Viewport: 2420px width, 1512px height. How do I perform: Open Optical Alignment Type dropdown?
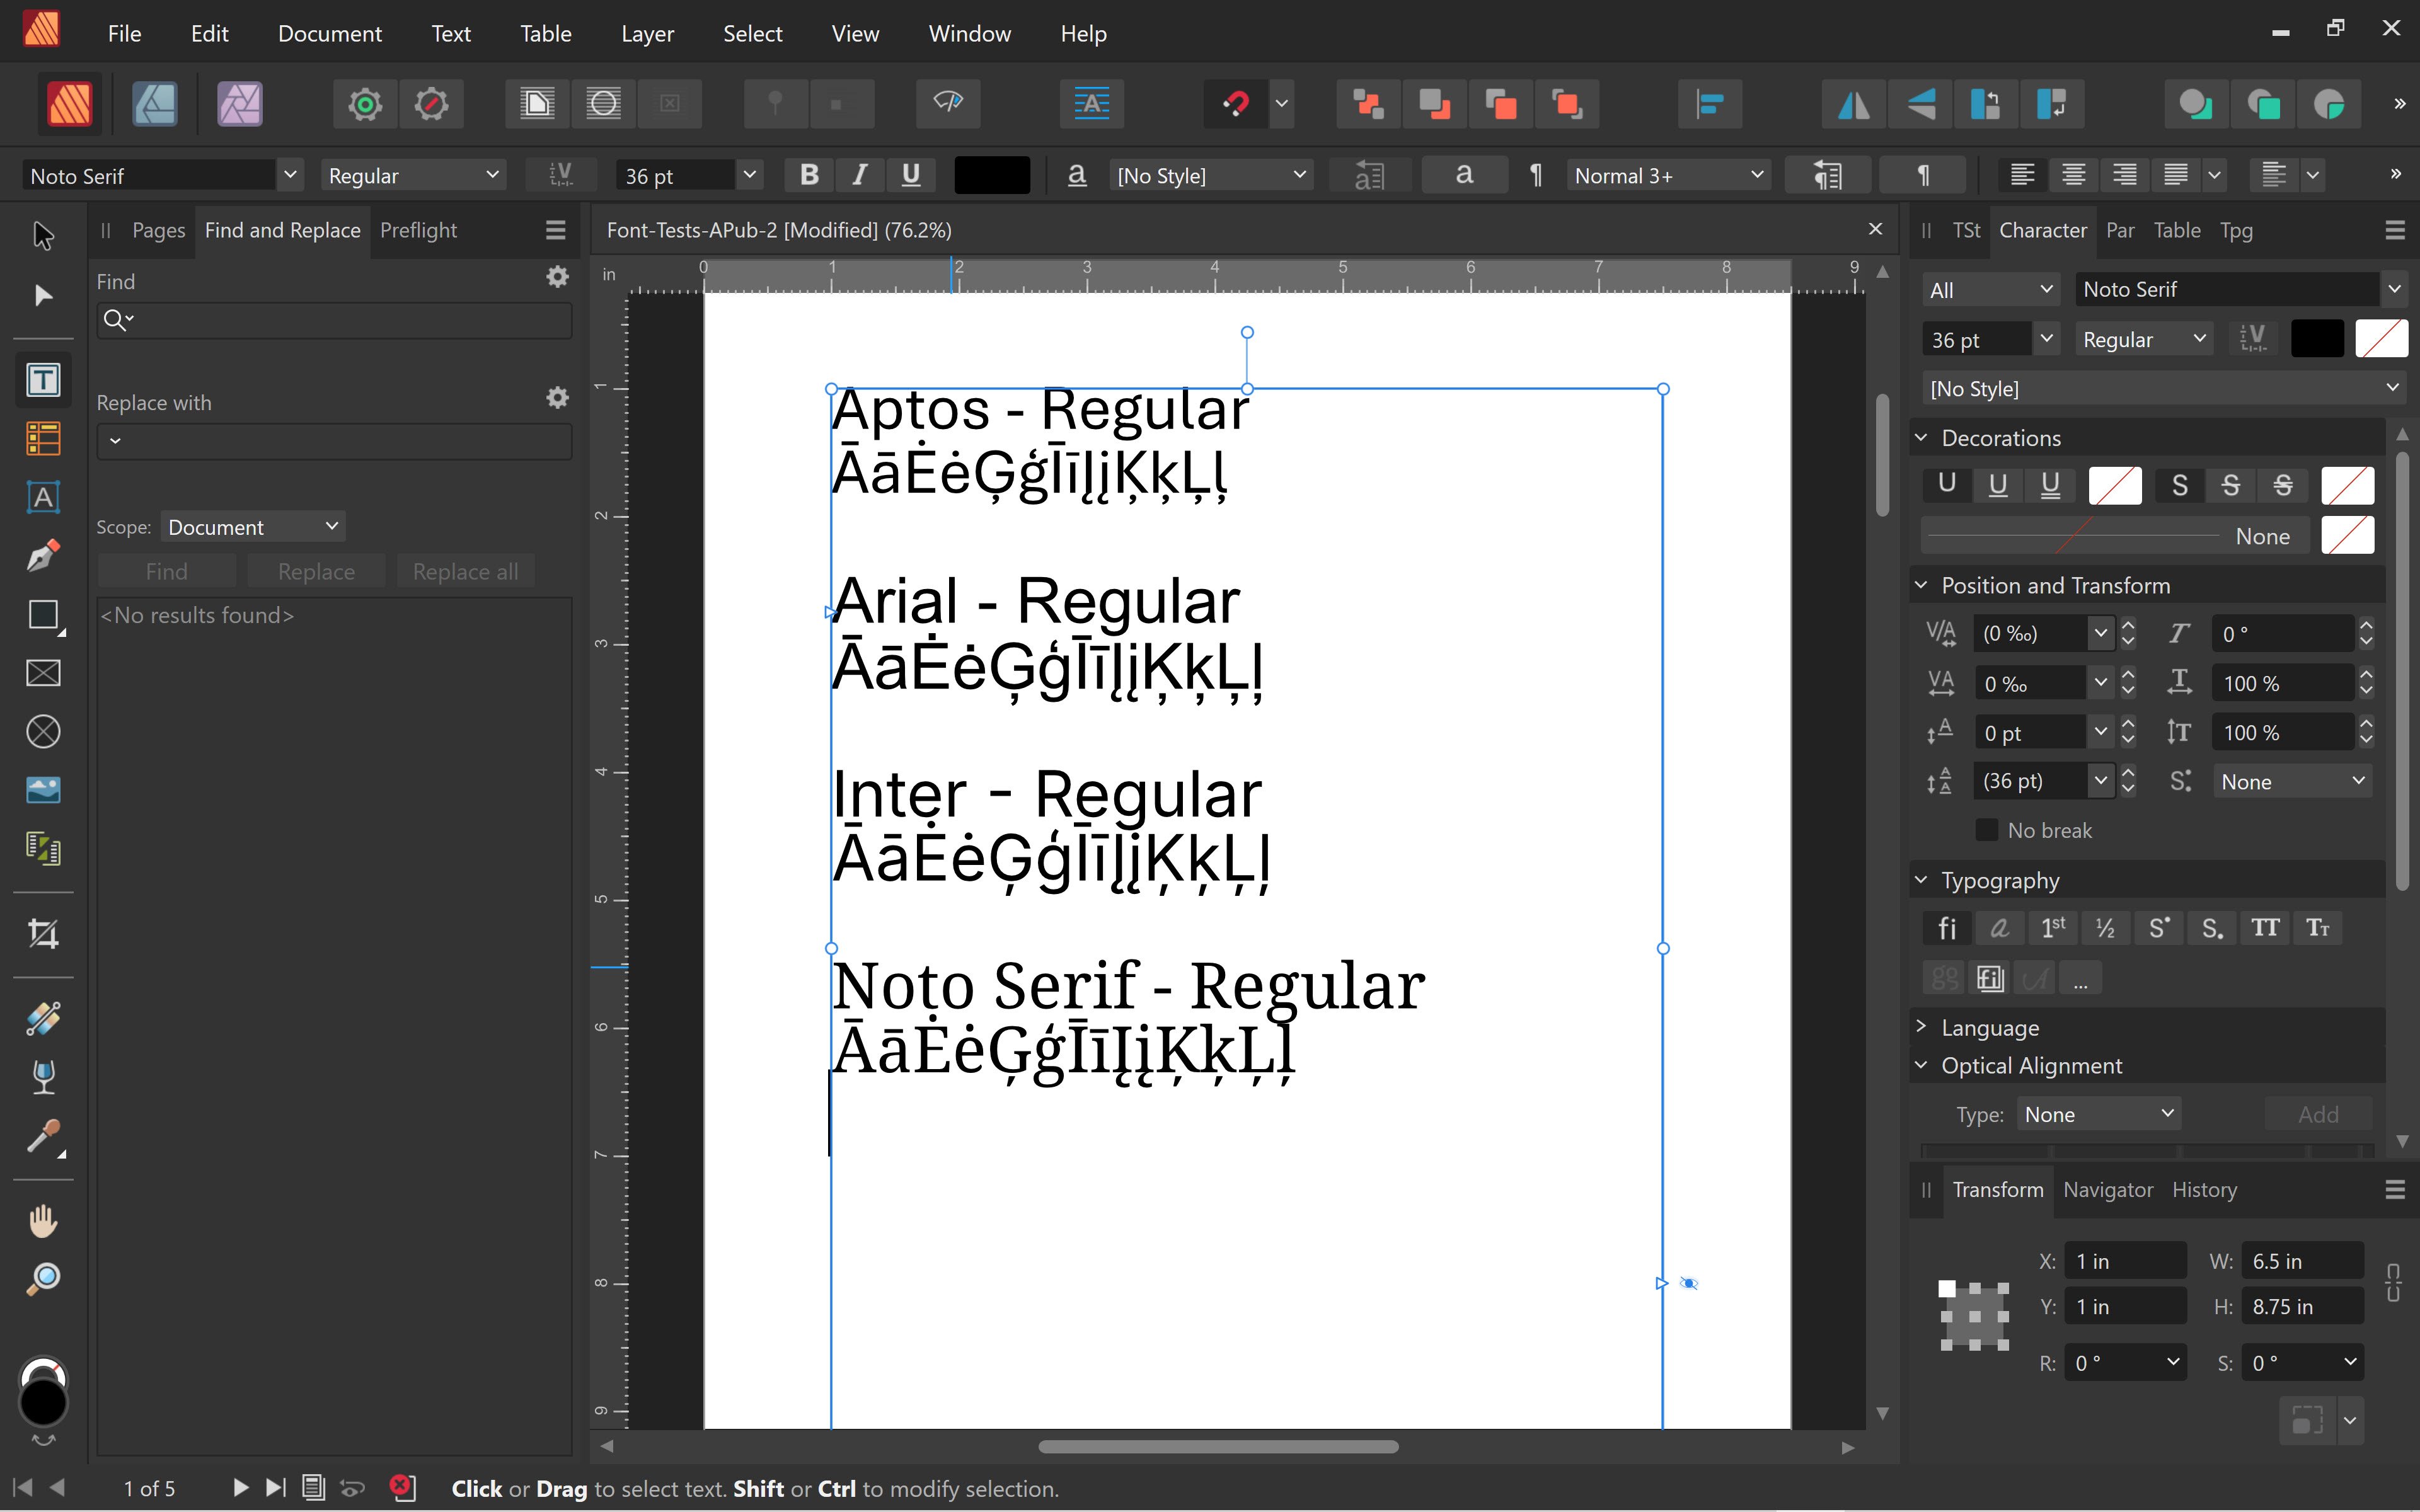(x=2098, y=1114)
